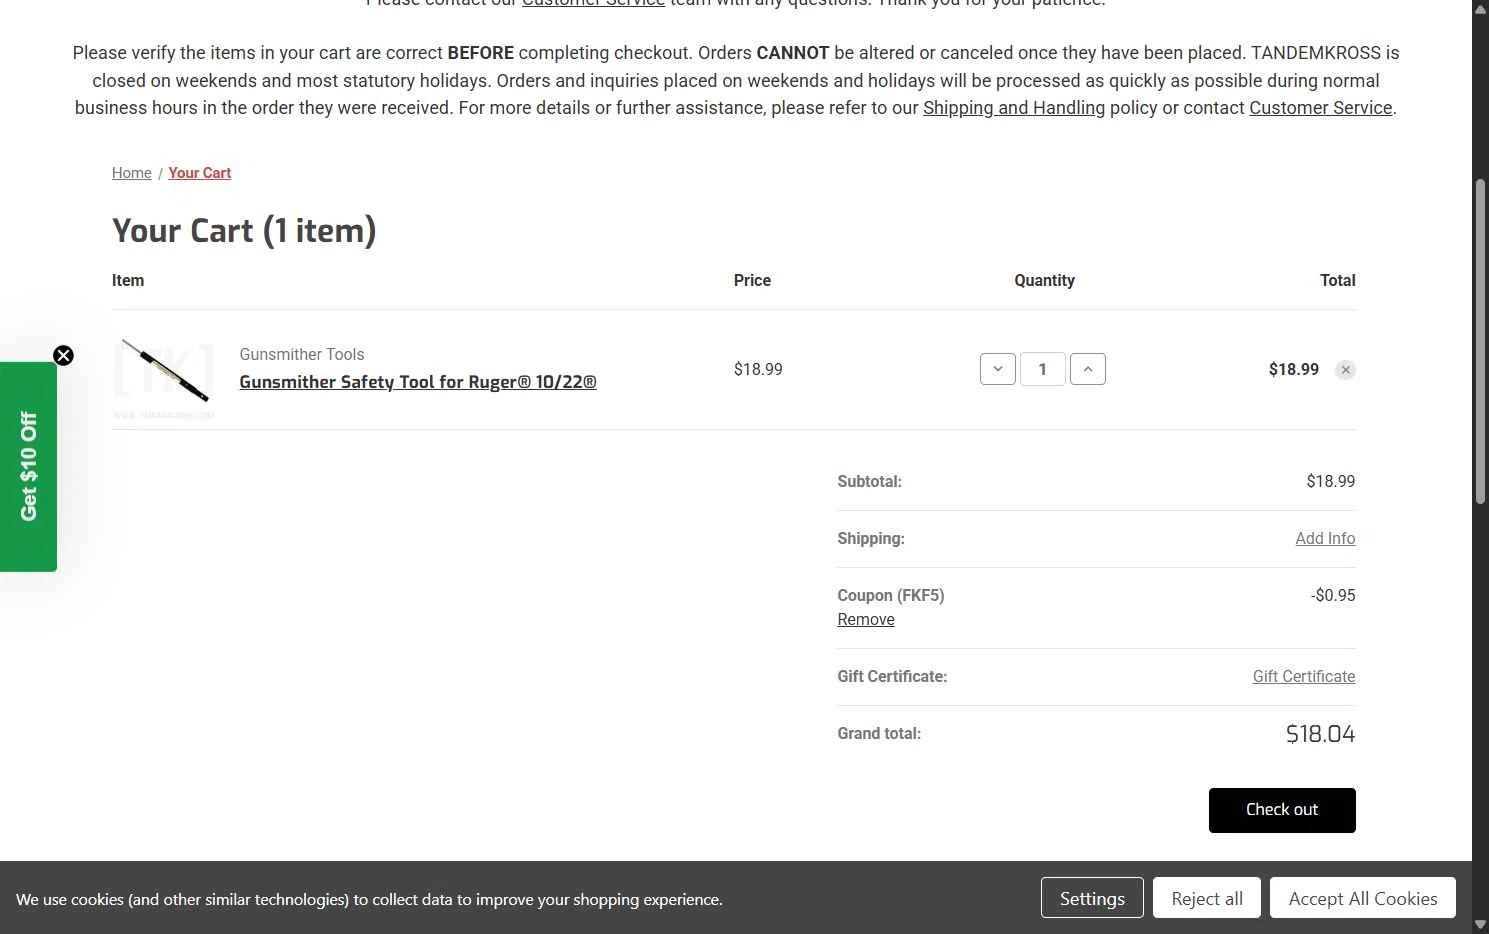
Task: Click the coupon discount -$0.95
Action: tap(1333, 595)
